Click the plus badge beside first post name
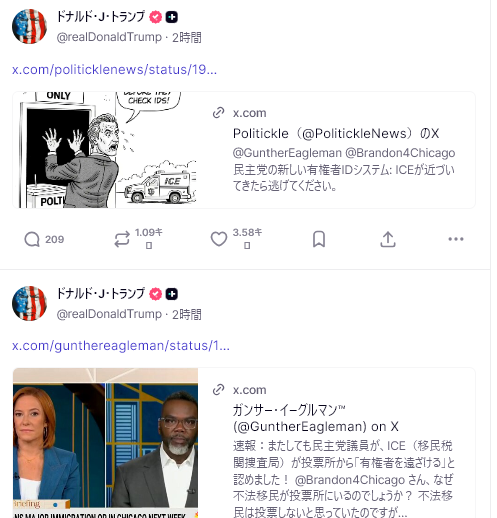The width and height of the screenshot is (497, 518). pyautogui.click(x=172, y=17)
